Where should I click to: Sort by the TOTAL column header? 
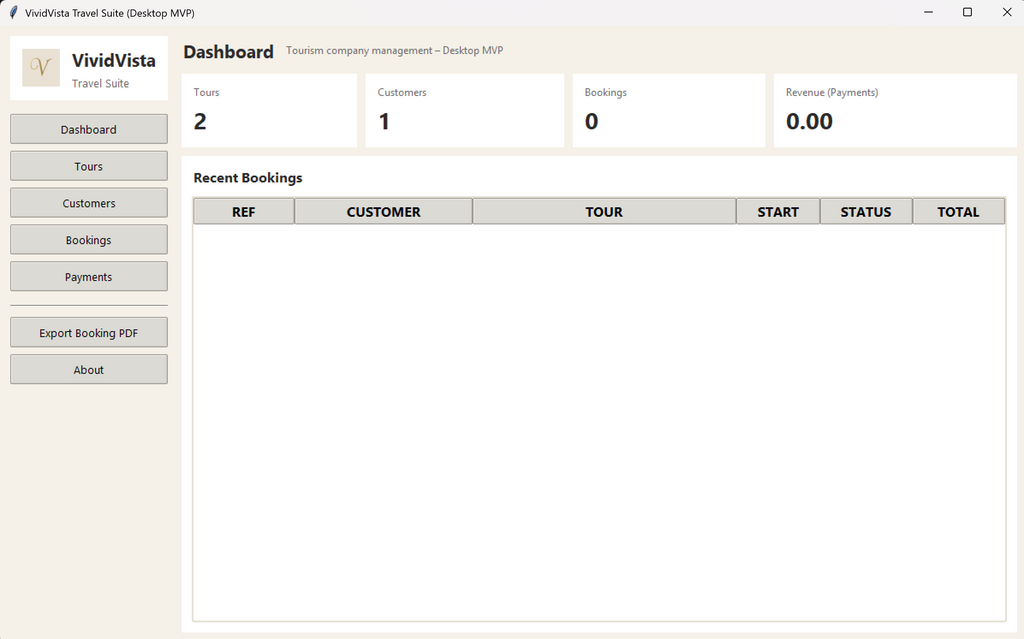coord(958,212)
